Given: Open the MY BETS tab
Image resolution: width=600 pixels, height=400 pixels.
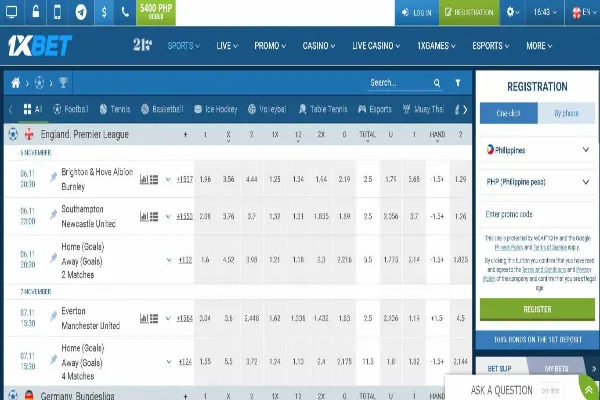Looking at the screenshot, I should pos(556,369).
